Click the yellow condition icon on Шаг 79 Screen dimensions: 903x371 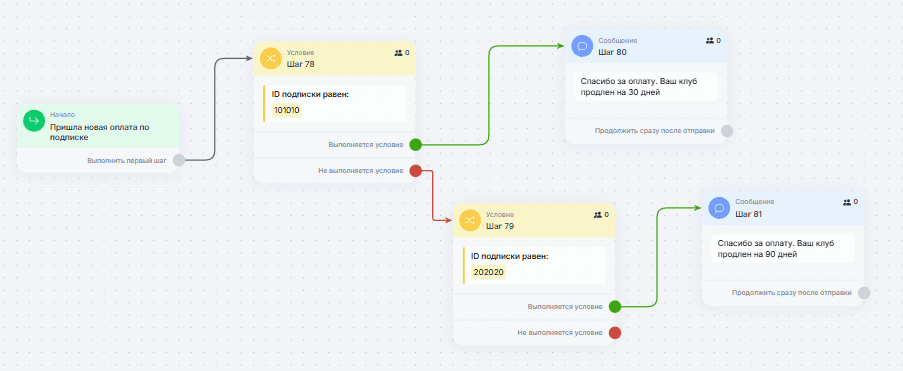tap(470, 219)
